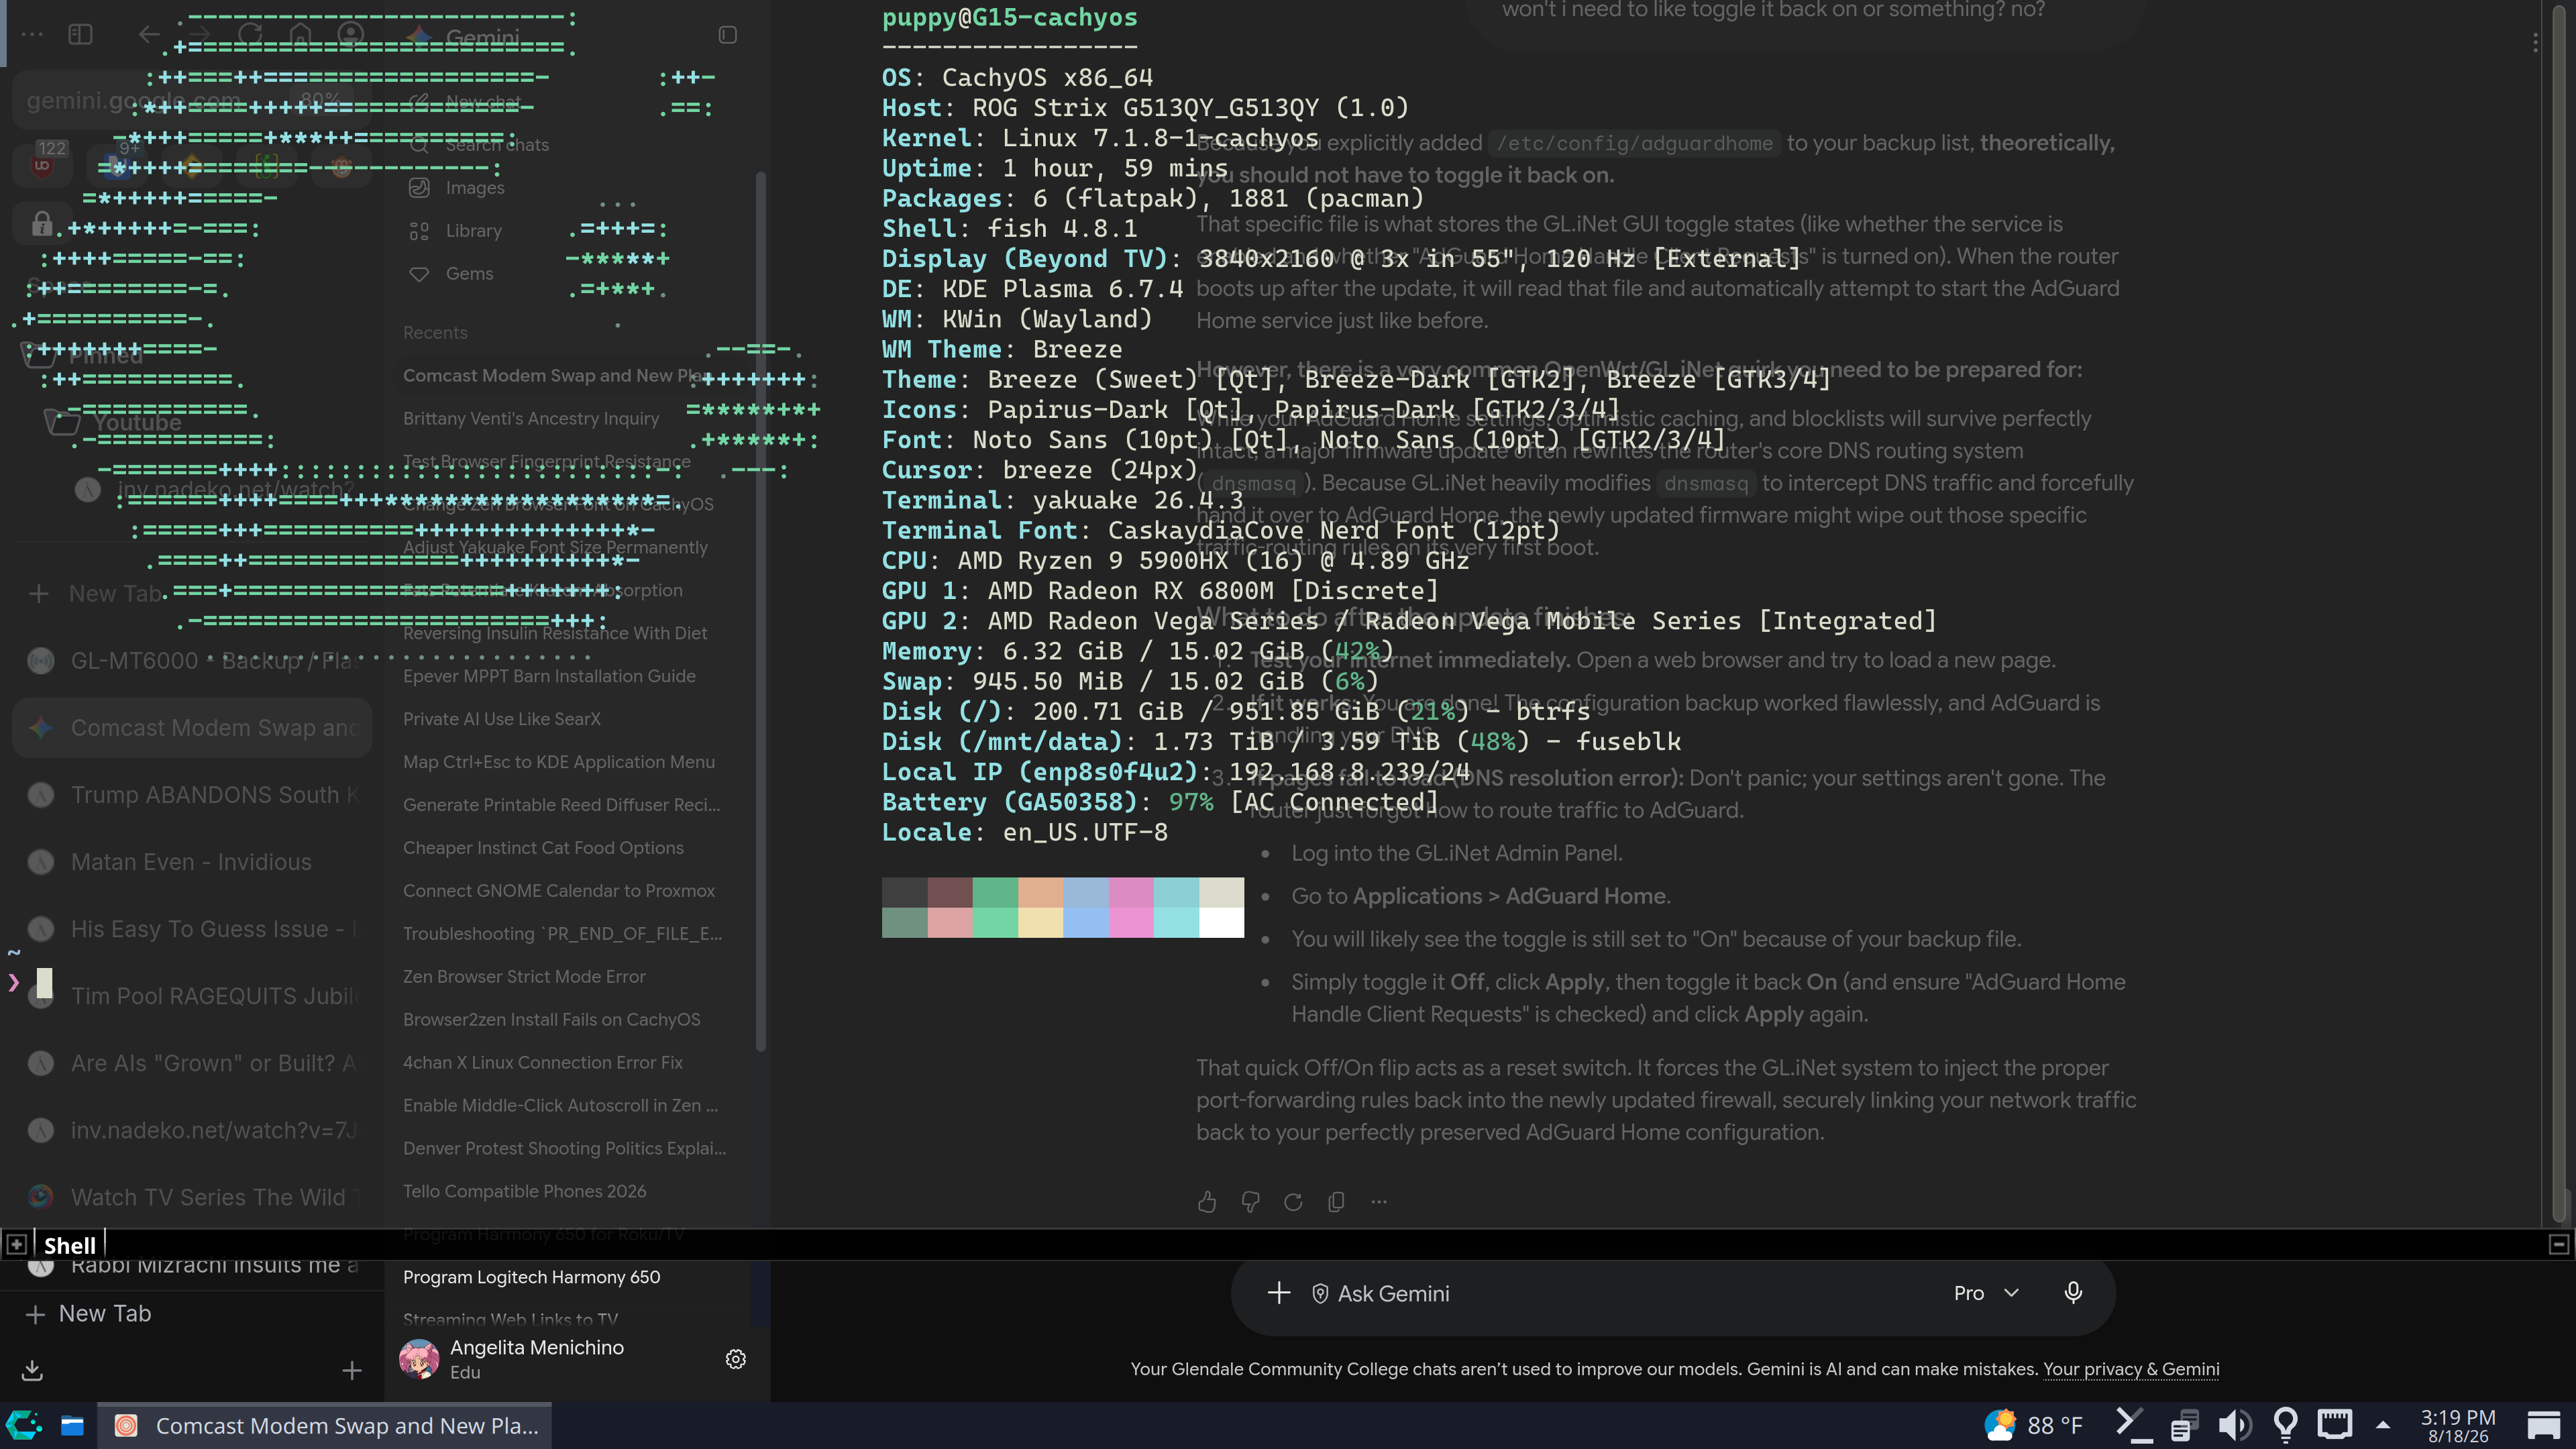Open the clock showing 3:19 PM

[x=2458, y=1425]
